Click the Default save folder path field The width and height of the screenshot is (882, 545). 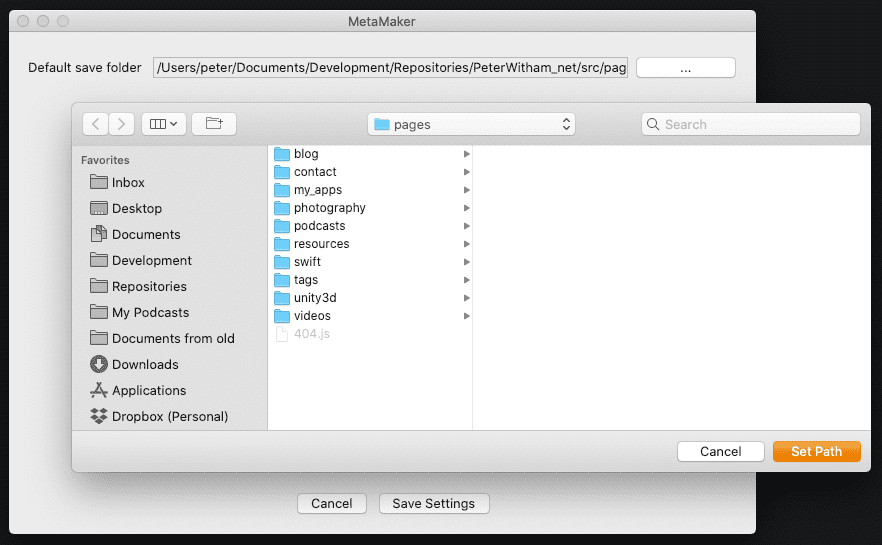(x=390, y=67)
